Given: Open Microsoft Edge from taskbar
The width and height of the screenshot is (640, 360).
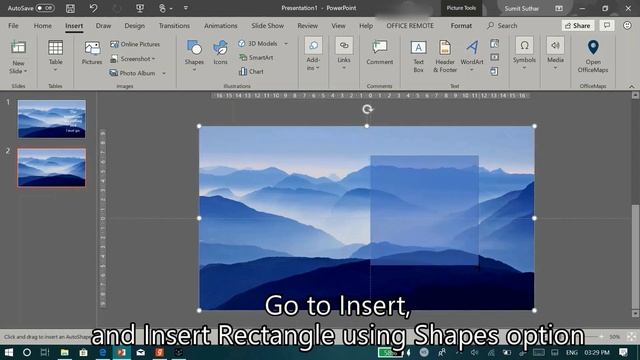Looking at the screenshot, I should [102, 352].
